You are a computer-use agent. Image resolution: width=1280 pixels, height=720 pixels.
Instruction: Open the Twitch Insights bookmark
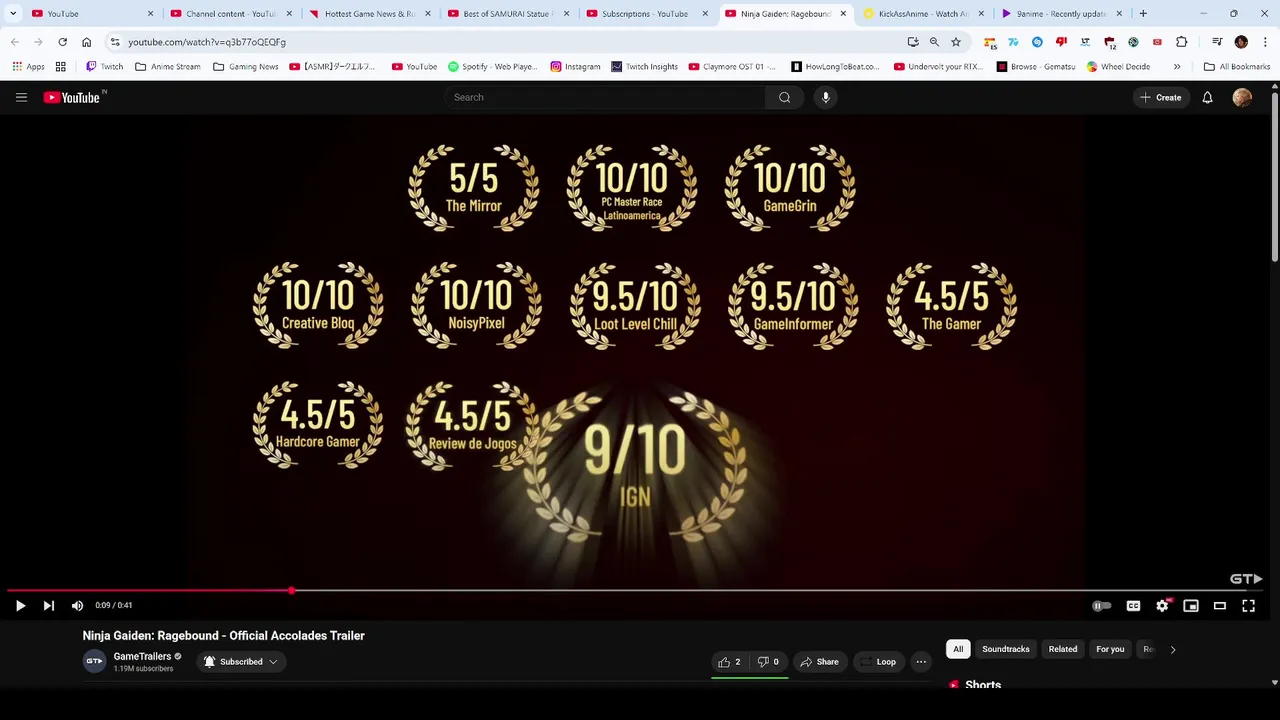pyautogui.click(x=644, y=66)
